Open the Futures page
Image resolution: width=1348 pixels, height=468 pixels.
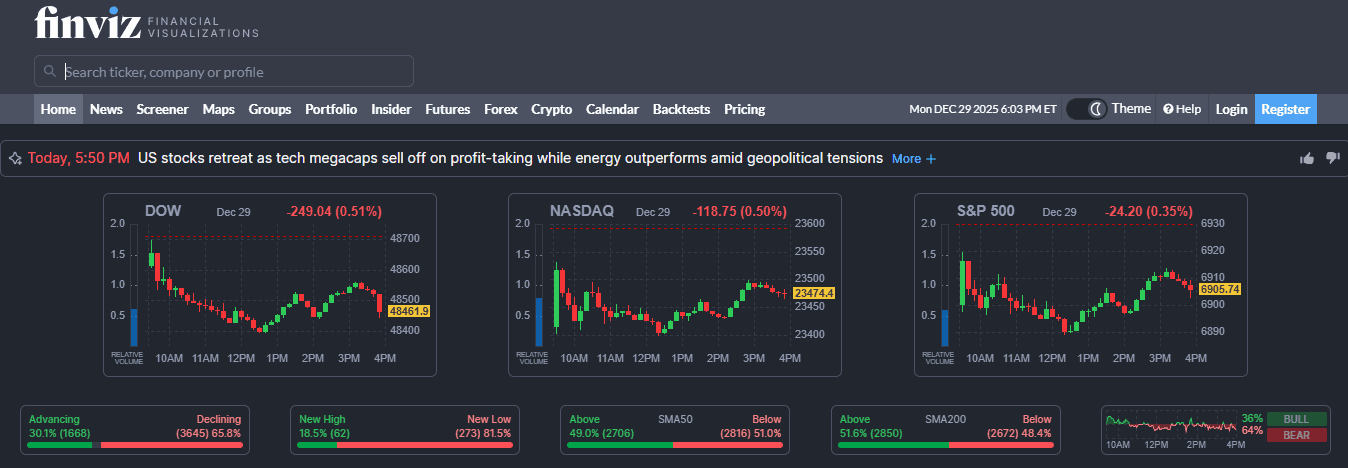point(447,109)
